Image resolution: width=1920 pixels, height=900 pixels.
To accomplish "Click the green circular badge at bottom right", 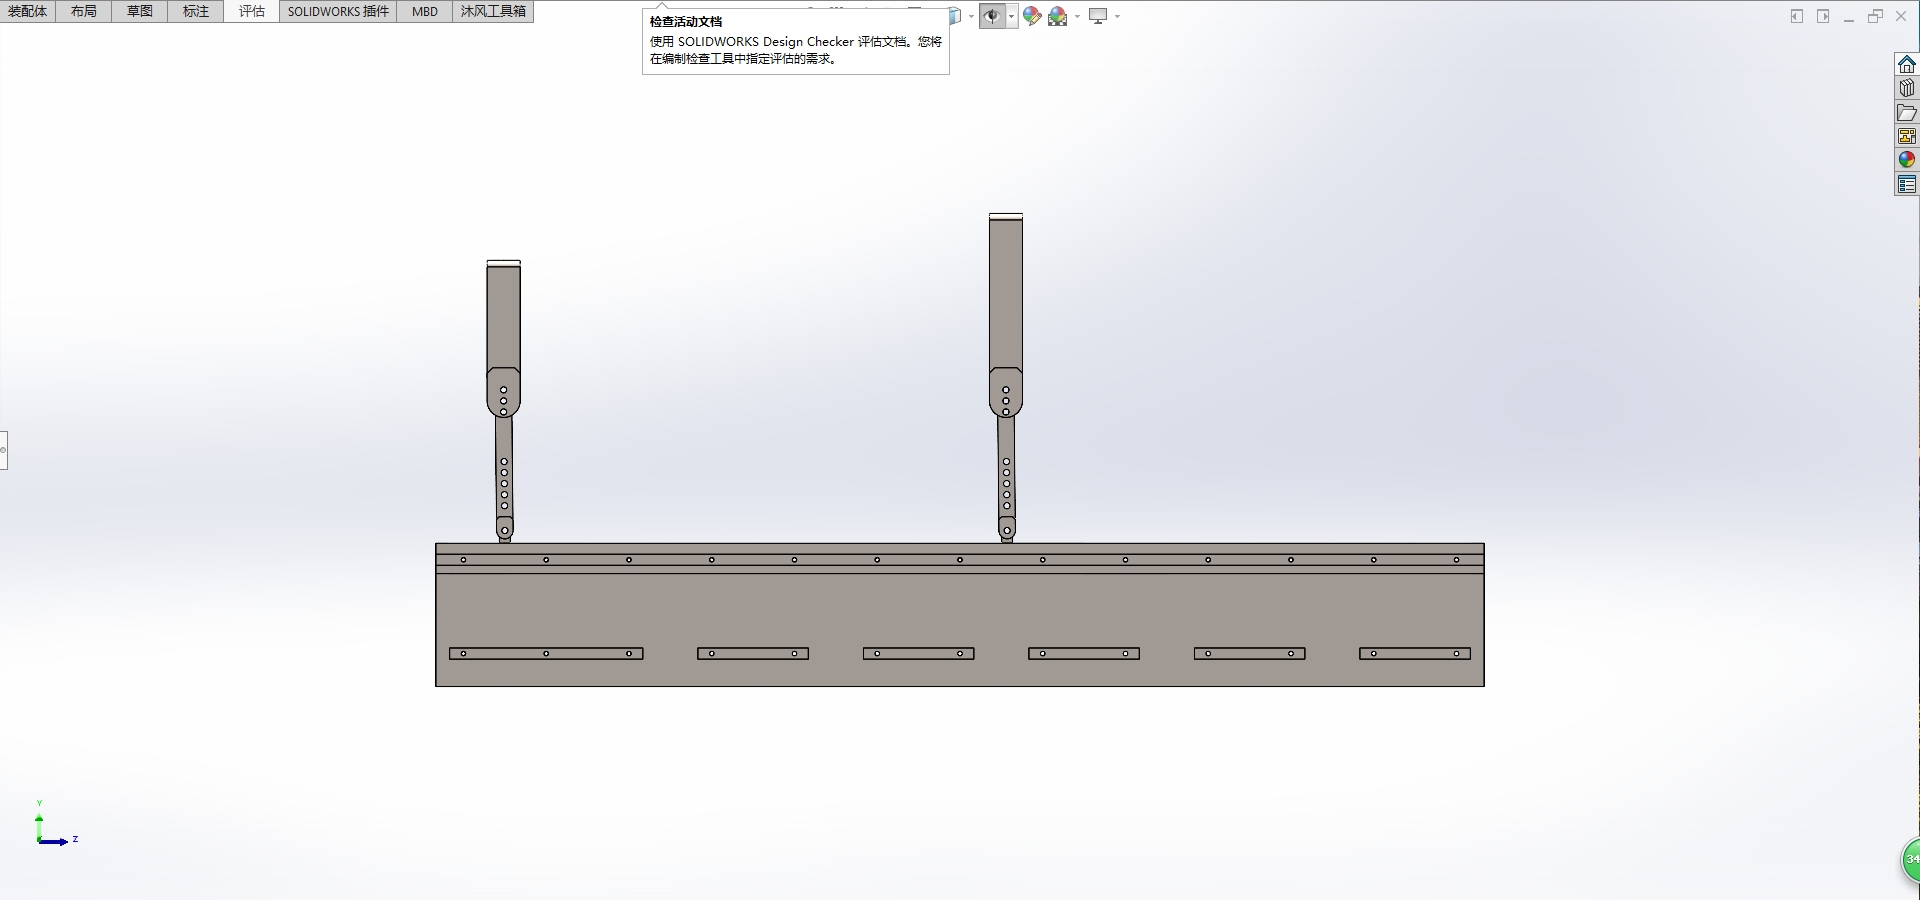I will (1910, 860).
